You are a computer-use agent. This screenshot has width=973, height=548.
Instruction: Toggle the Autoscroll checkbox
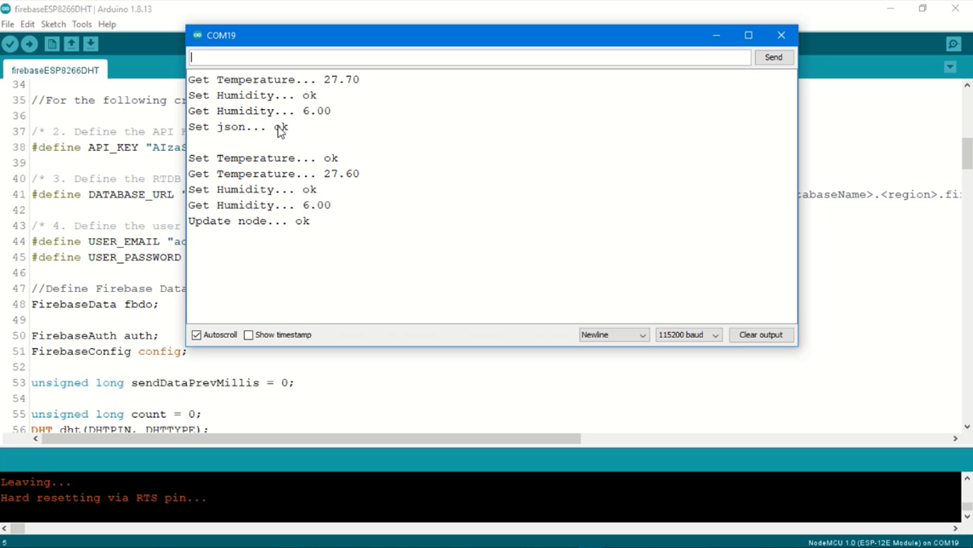(197, 335)
